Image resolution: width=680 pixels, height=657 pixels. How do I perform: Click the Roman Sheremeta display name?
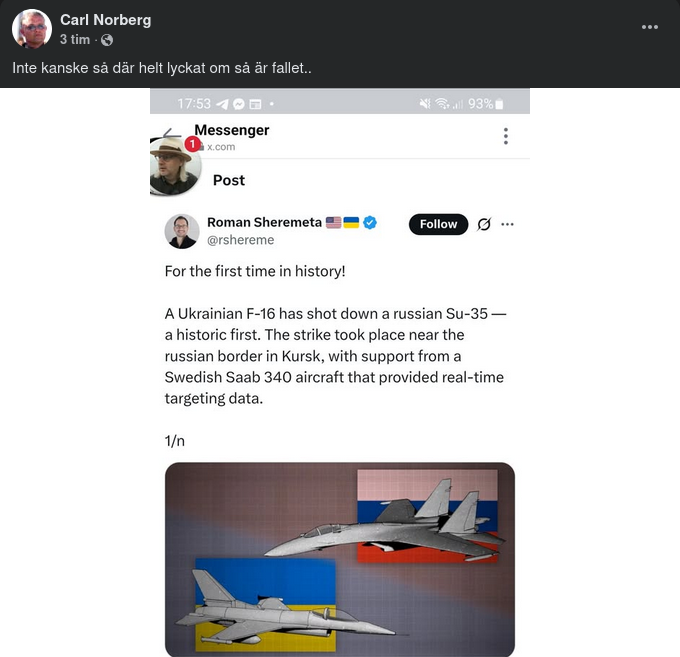click(x=265, y=222)
